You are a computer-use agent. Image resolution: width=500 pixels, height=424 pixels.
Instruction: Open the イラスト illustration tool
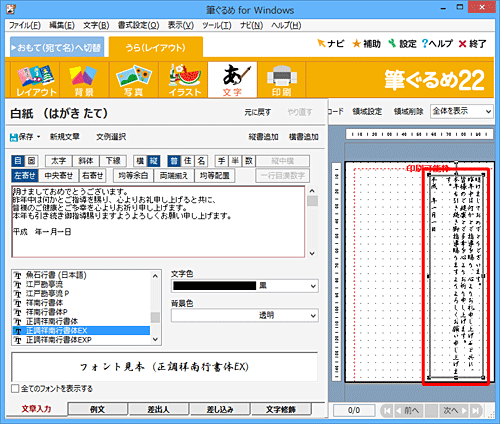pos(183,80)
